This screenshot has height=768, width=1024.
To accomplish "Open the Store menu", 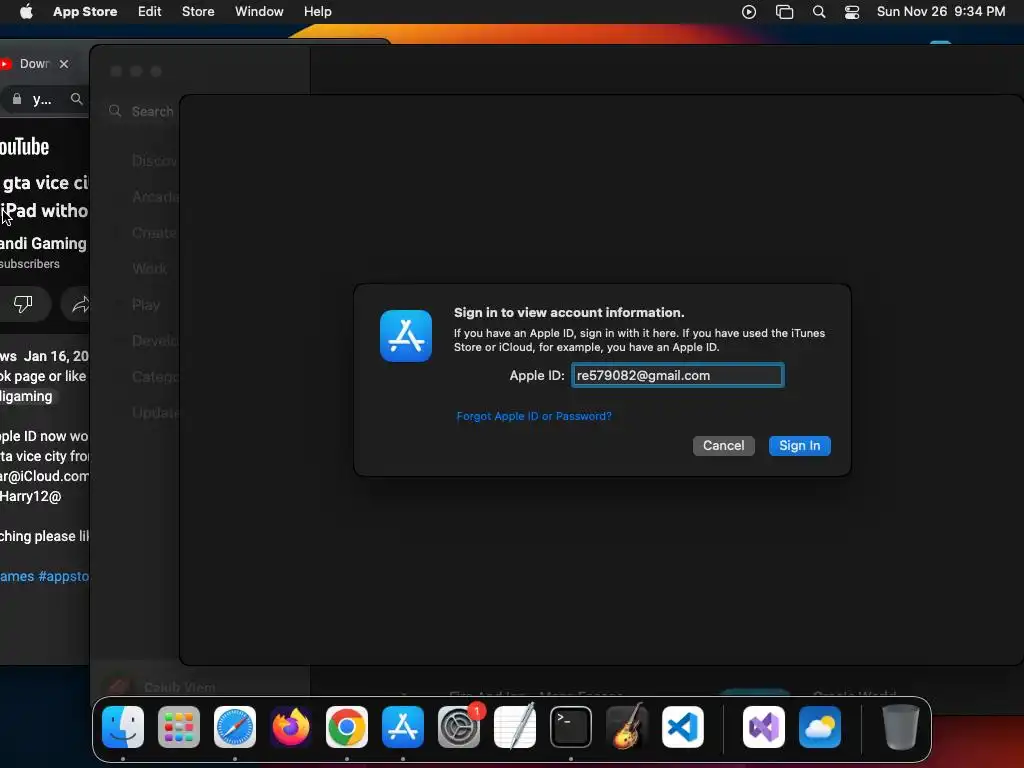I will [198, 12].
